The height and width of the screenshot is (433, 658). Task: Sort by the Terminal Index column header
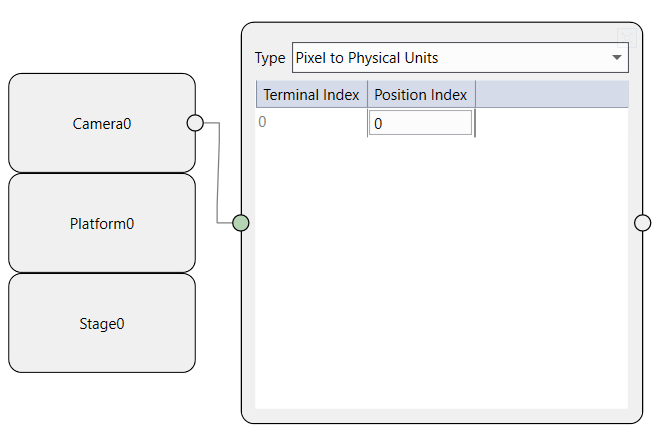(311, 95)
